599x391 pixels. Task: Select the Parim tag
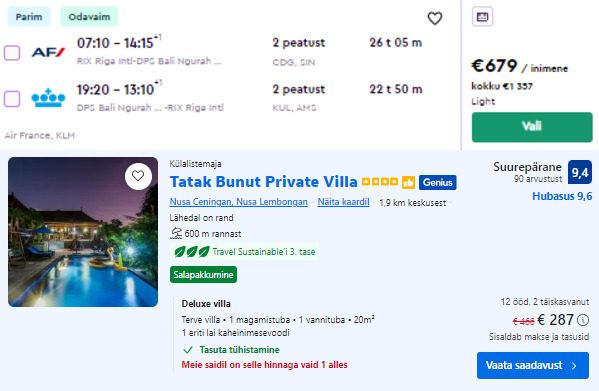pyautogui.click(x=29, y=17)
